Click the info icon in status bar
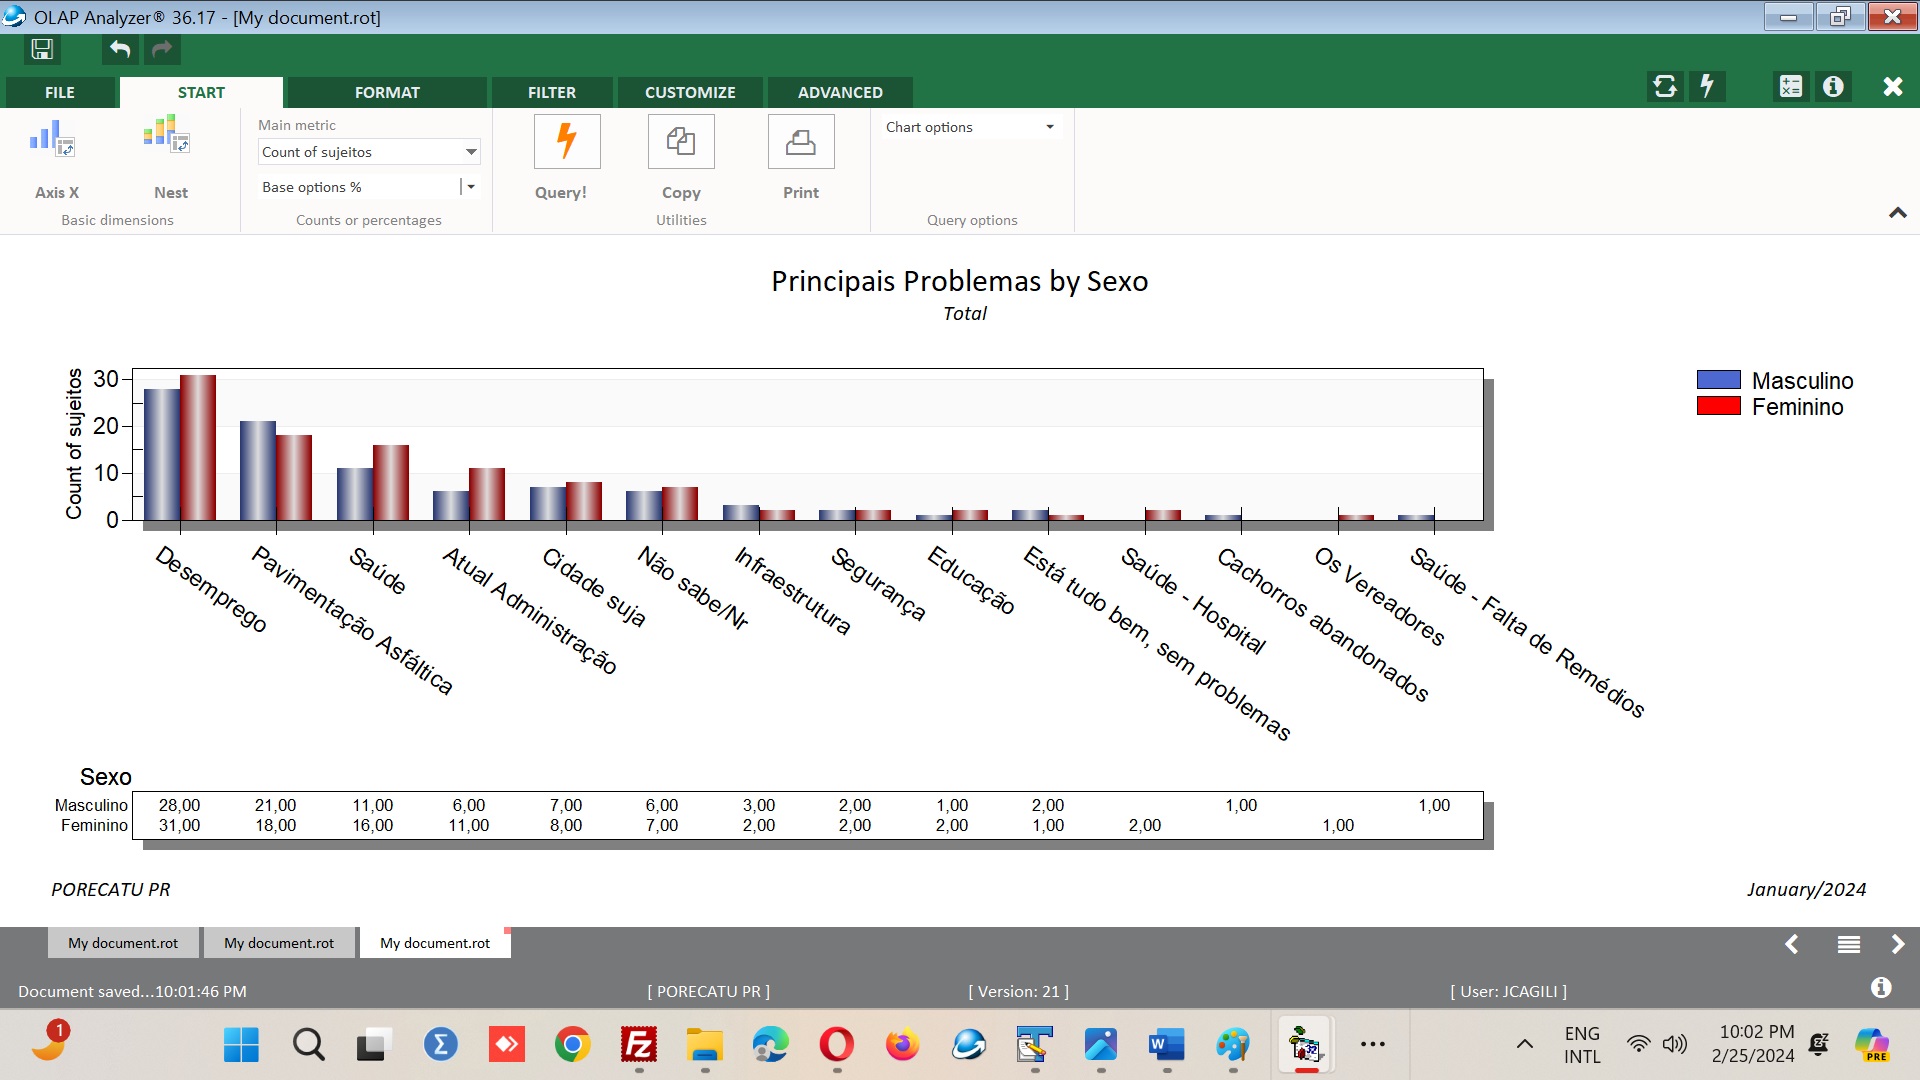Viewport: 1920px width, 1080px height. [1881, 988]
